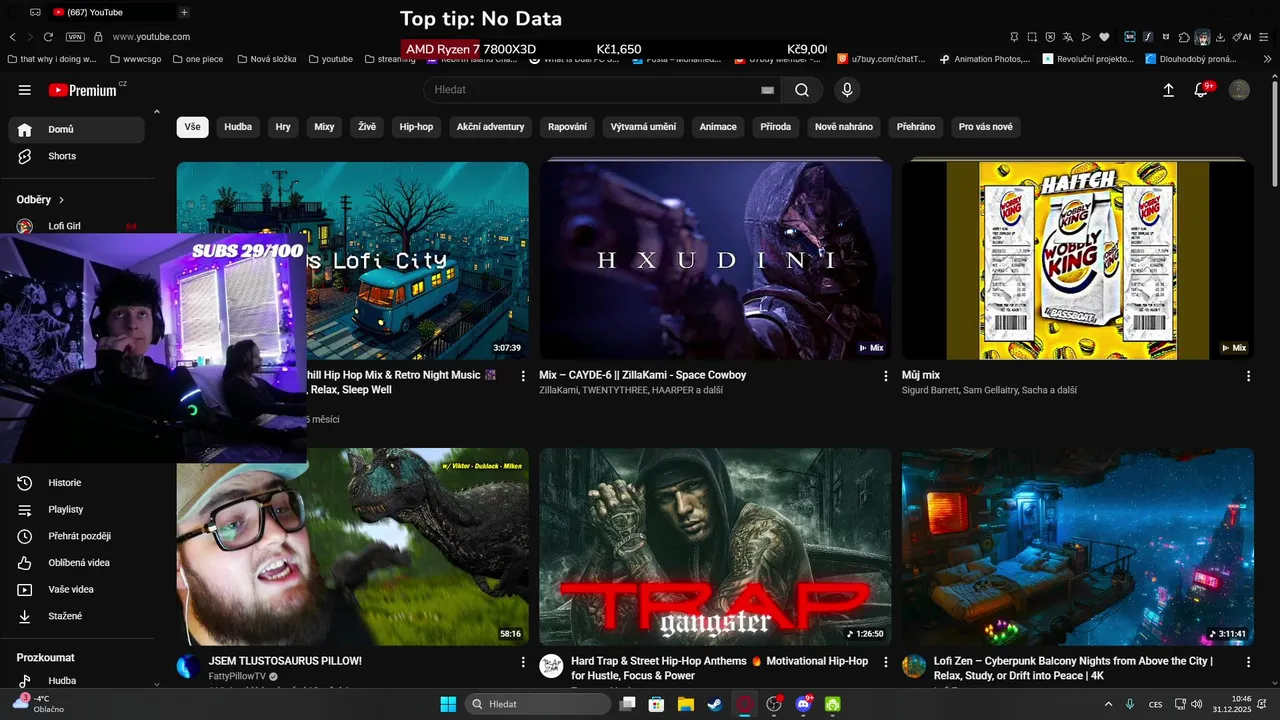Select the Hry filter chip
Screen dimensions: 1280x720
(x=283, y=127)
